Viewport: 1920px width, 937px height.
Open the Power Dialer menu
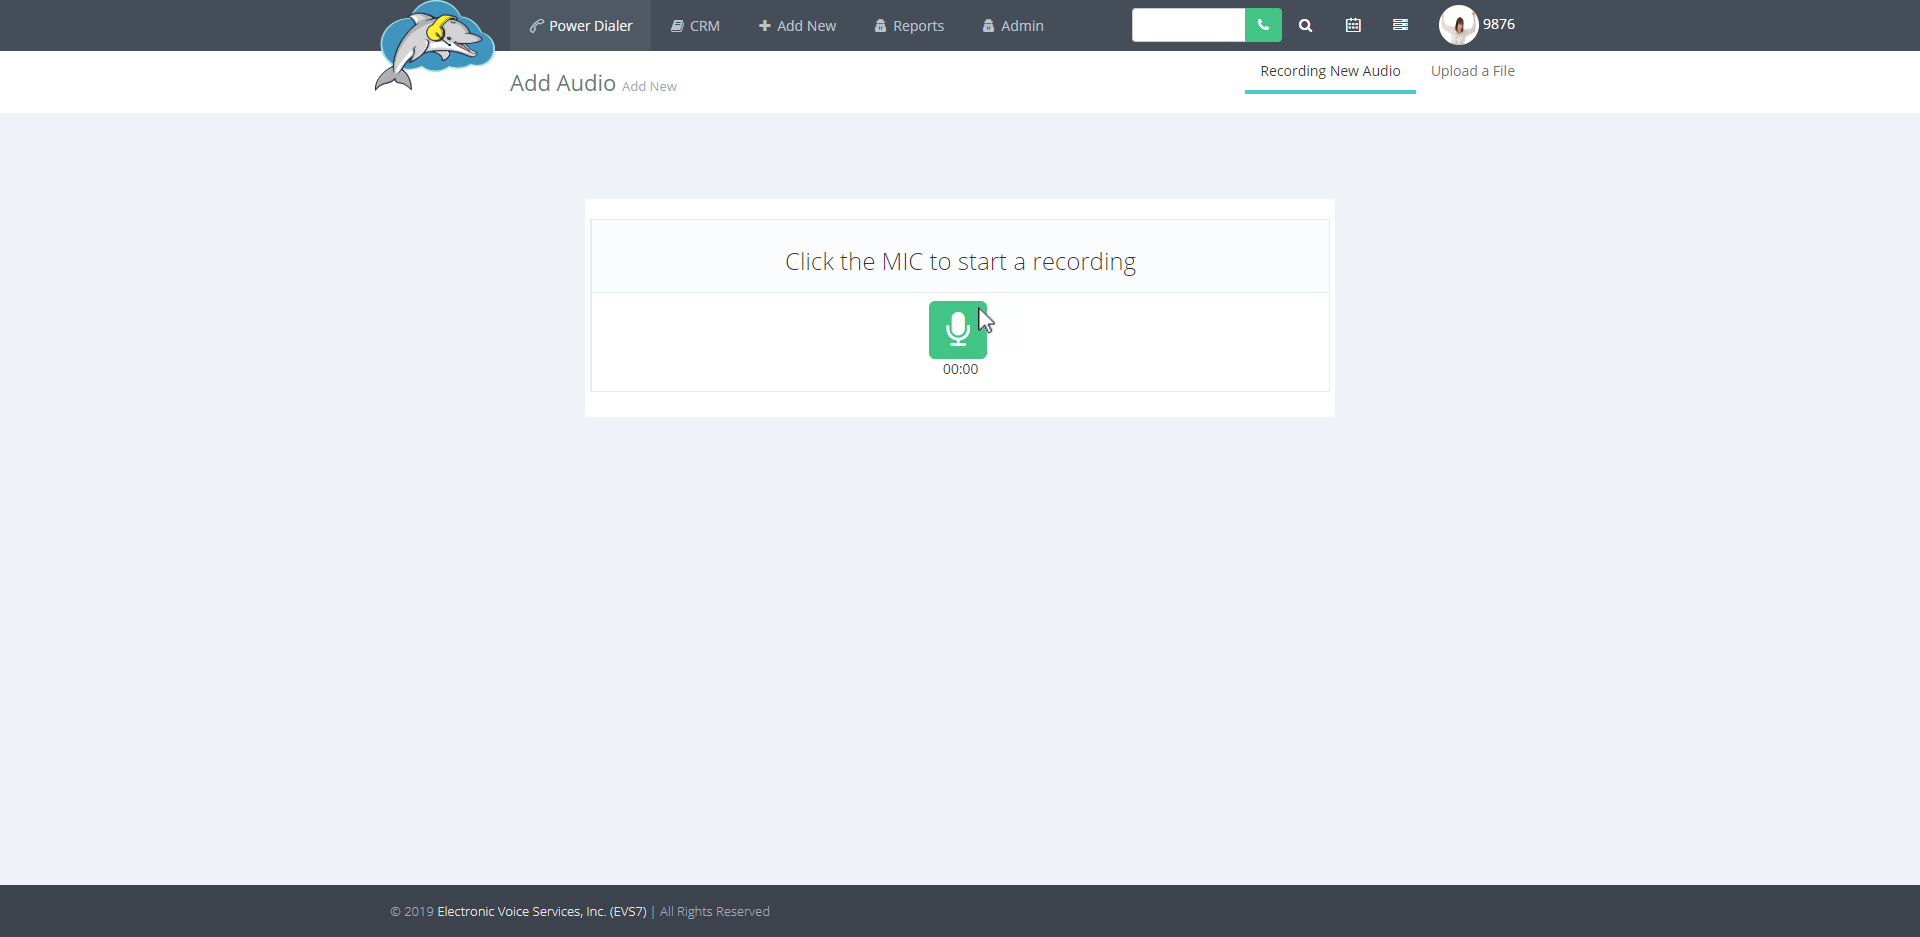tap(581, 26)
